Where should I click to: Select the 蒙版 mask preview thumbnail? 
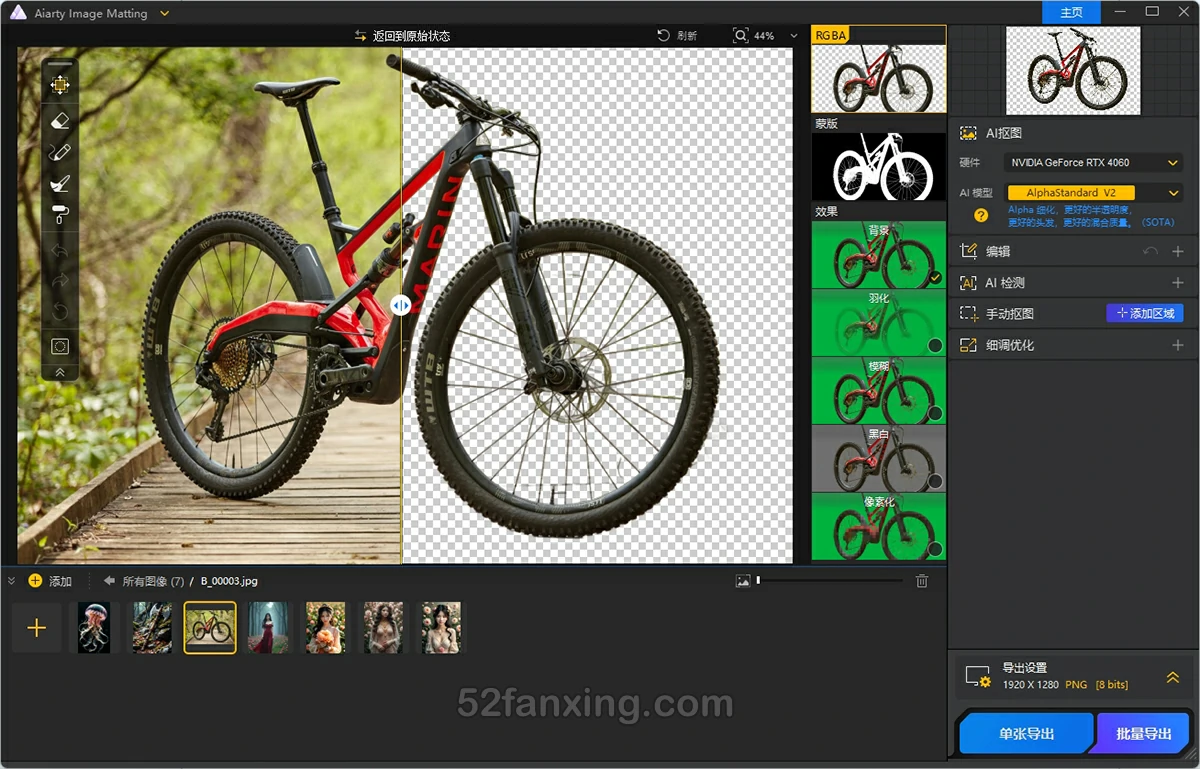point(878,166)
